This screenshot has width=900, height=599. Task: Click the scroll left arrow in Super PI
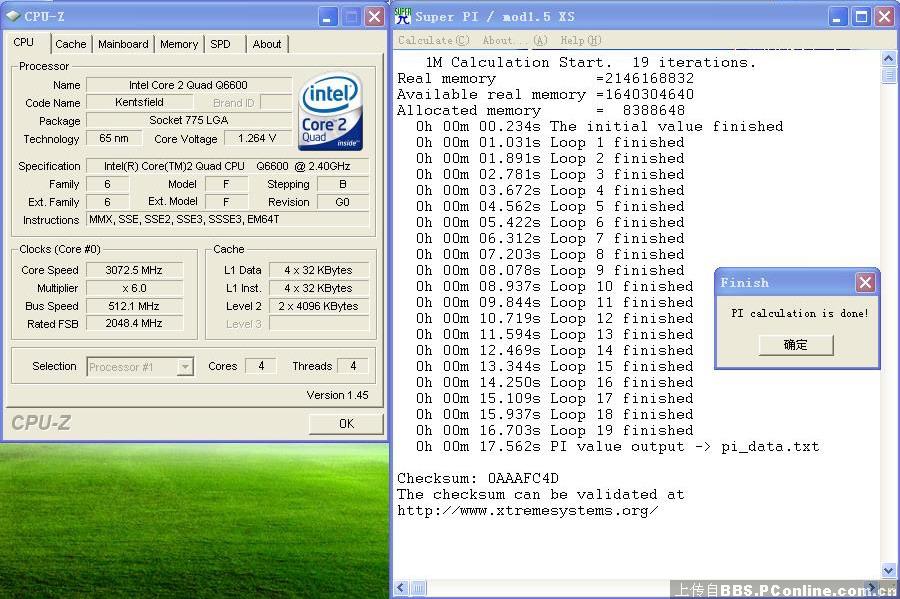(x=401, y=588)
